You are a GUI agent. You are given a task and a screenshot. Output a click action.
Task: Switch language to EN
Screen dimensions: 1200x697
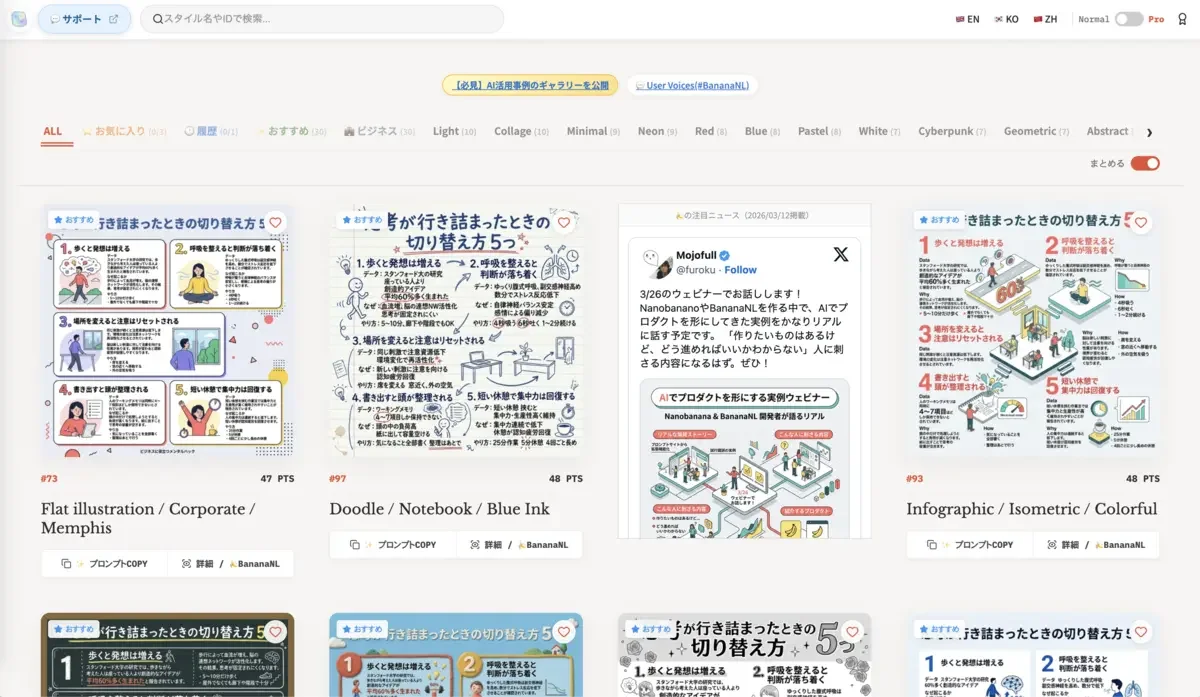(967, 19)
